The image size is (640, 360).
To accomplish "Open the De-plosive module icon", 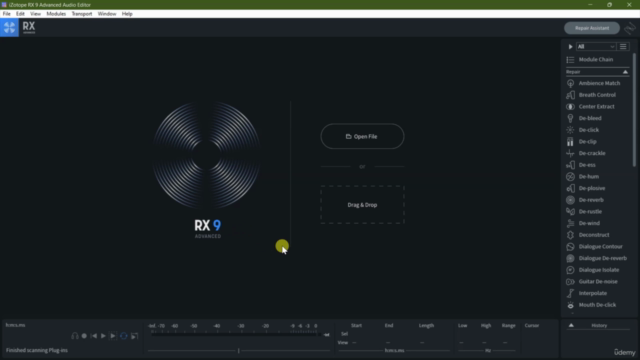I will click(570, 188).
